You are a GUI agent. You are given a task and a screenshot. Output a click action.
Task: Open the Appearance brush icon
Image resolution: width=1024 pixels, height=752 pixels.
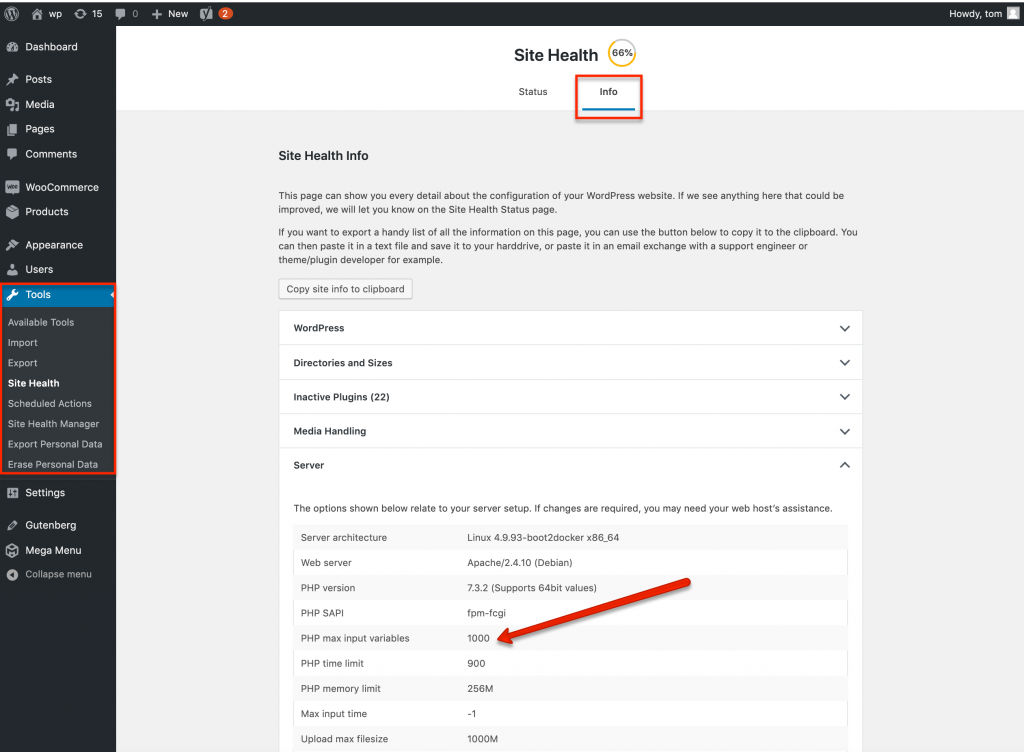pos(14,244)
